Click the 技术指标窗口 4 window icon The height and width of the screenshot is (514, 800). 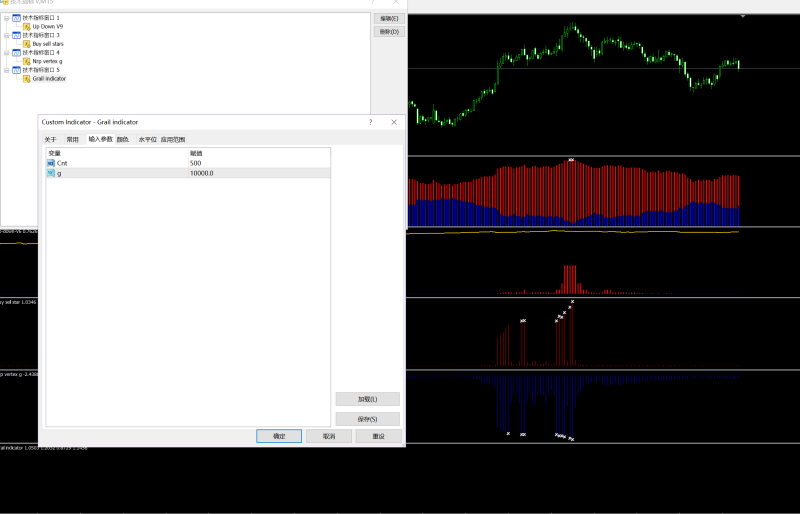pos(16,53)
